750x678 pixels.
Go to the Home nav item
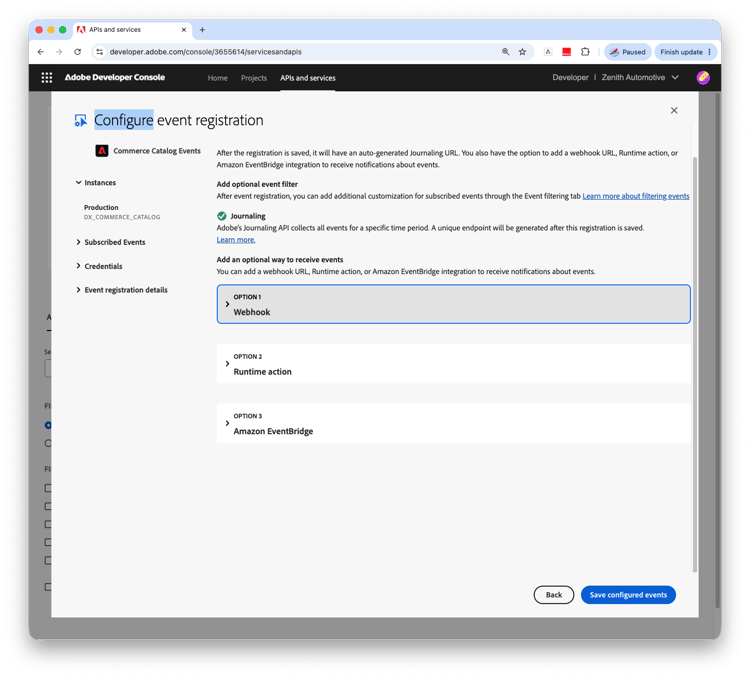(218, 78)
